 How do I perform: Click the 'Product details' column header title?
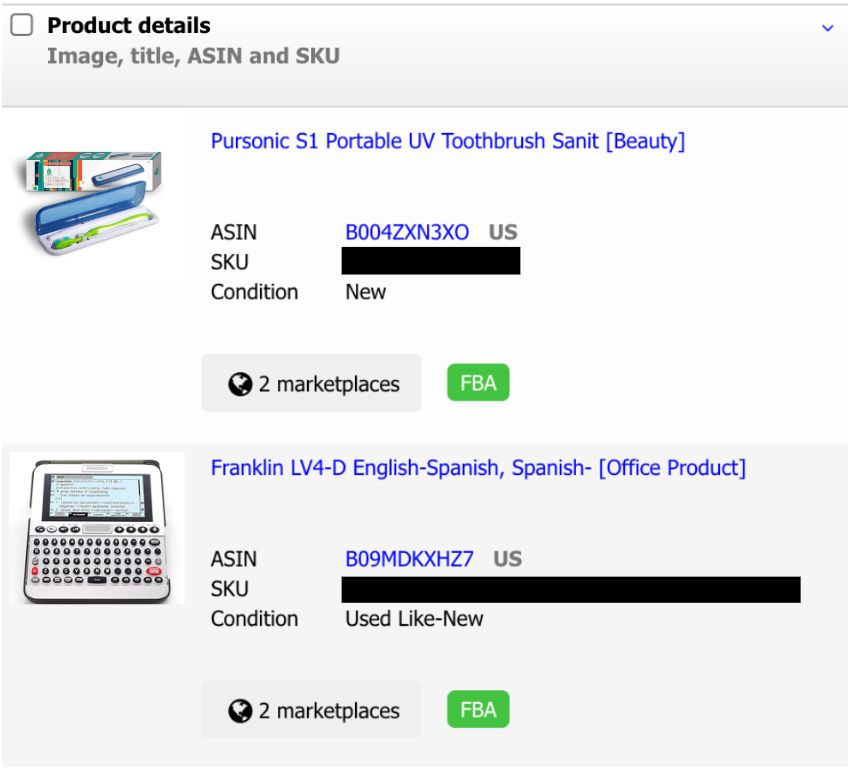click(x=129, y=26)
